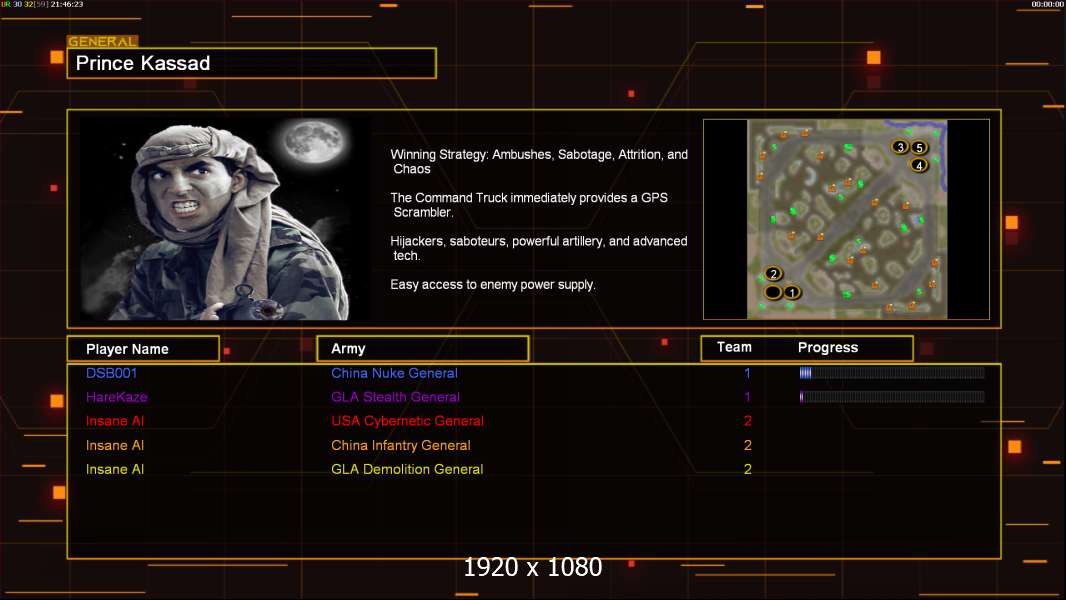Click the 00:00:00 timer at top right
Screen dimensions: 1066x600
point(1047,4)
